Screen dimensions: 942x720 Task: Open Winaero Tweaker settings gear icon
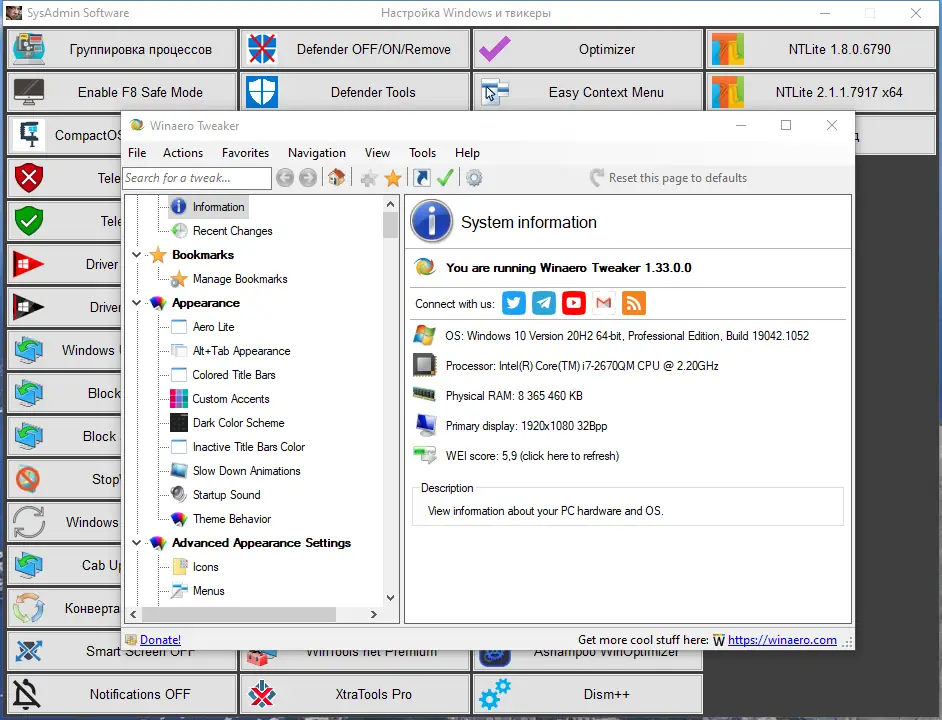click(x=473, y=177)
